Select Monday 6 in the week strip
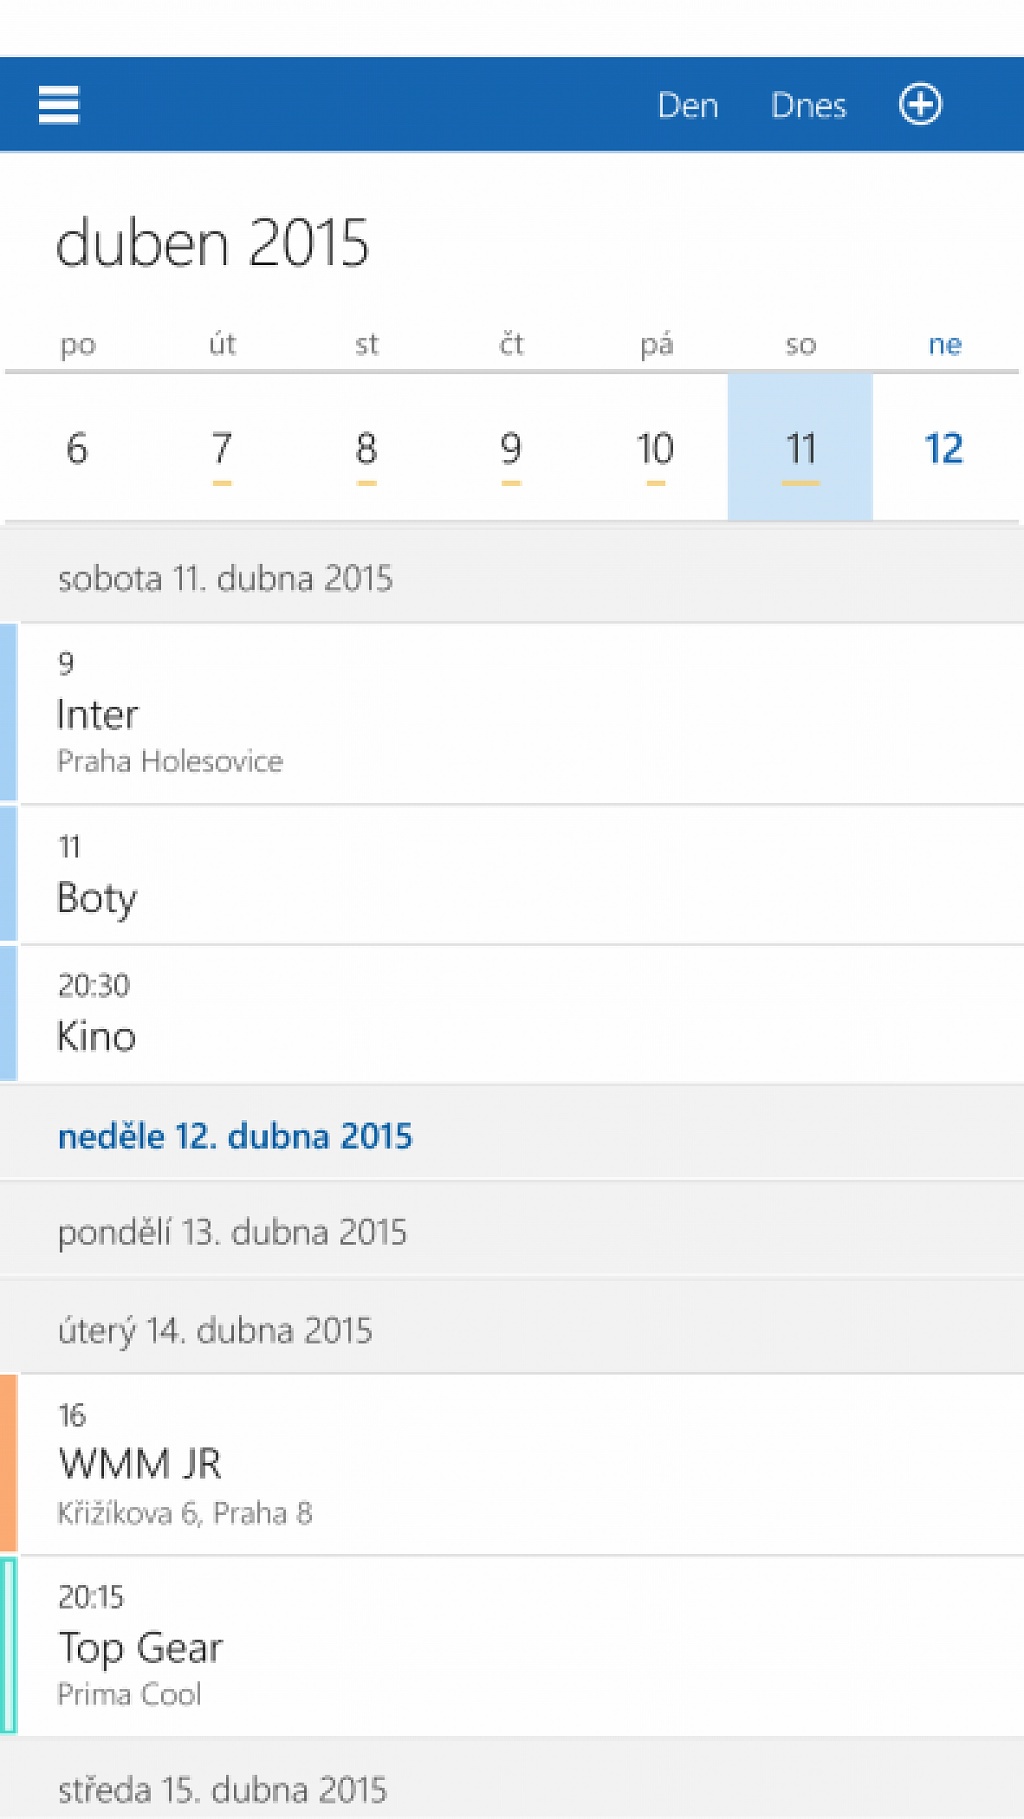The image size is (1024, 1819). tap(77, 448)
